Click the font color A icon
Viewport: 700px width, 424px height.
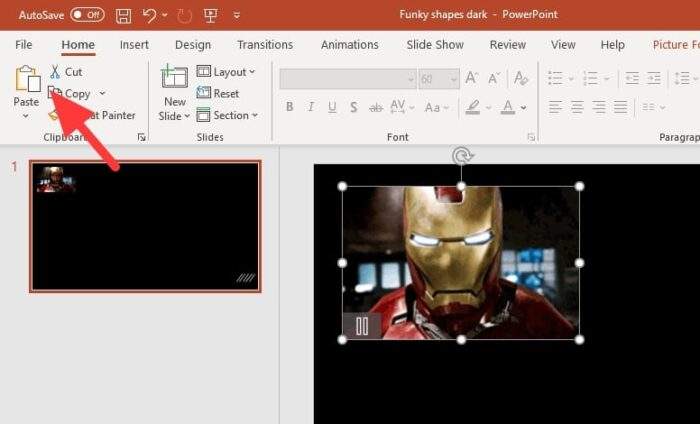coord(508,107)
